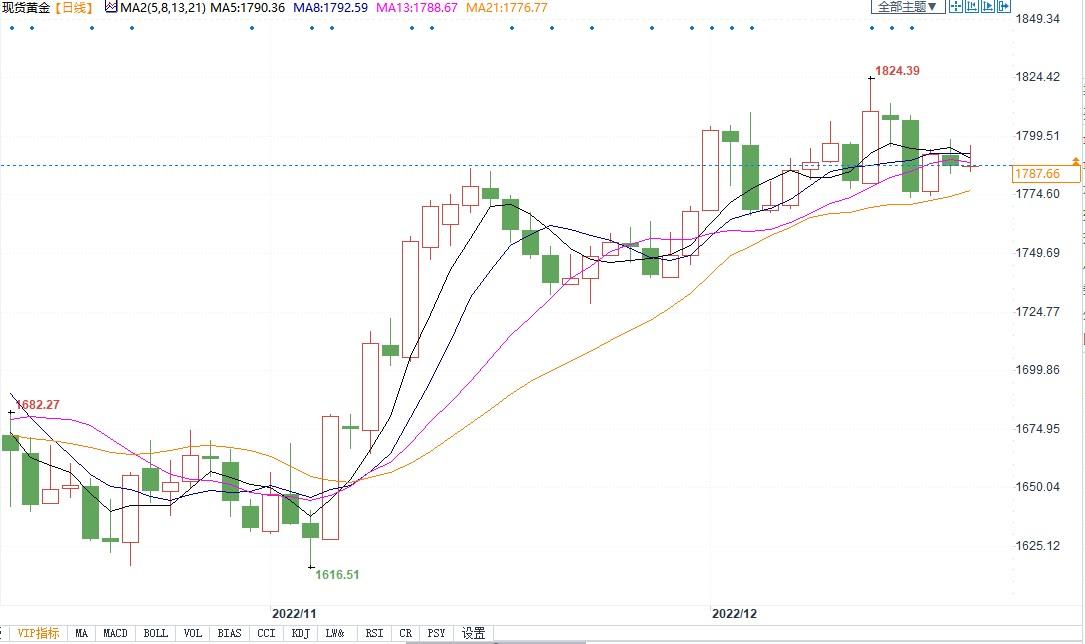Click the third top-right chart toolbar icon

990,7
